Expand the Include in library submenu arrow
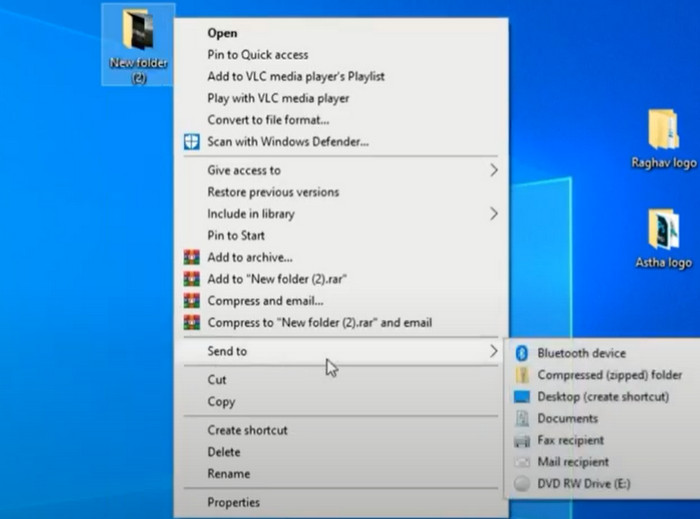The width and height of the screenshot is (700, 519). click(493, 214)
